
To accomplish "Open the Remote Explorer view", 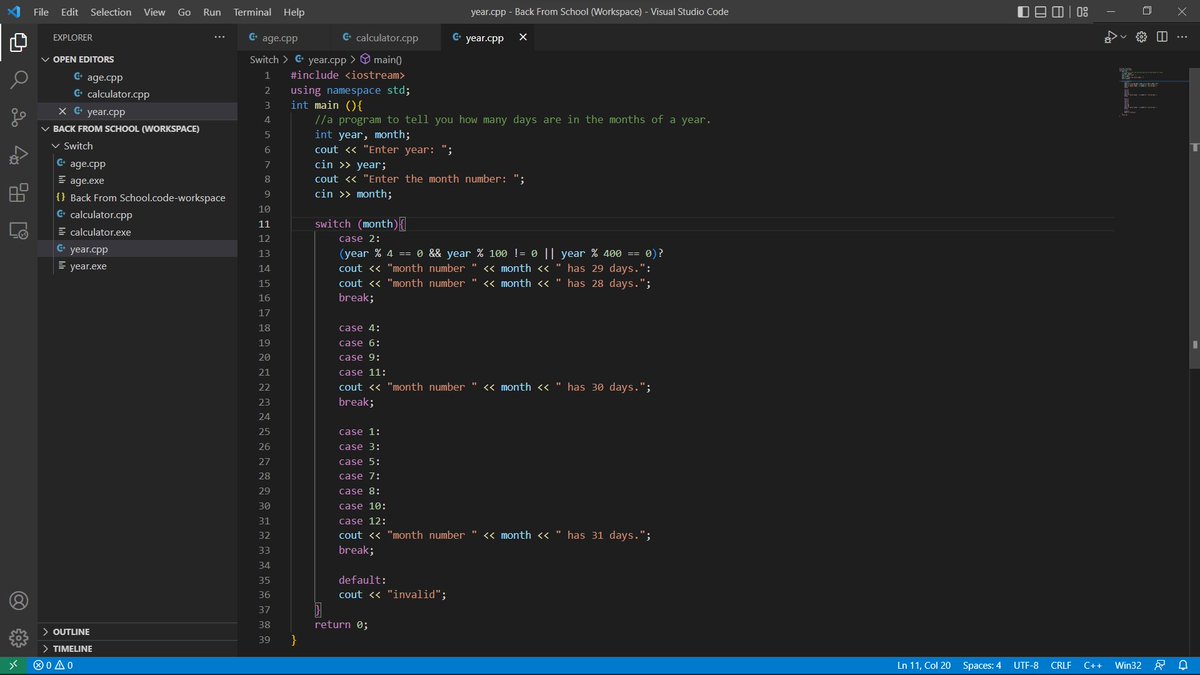I will 18,231.
